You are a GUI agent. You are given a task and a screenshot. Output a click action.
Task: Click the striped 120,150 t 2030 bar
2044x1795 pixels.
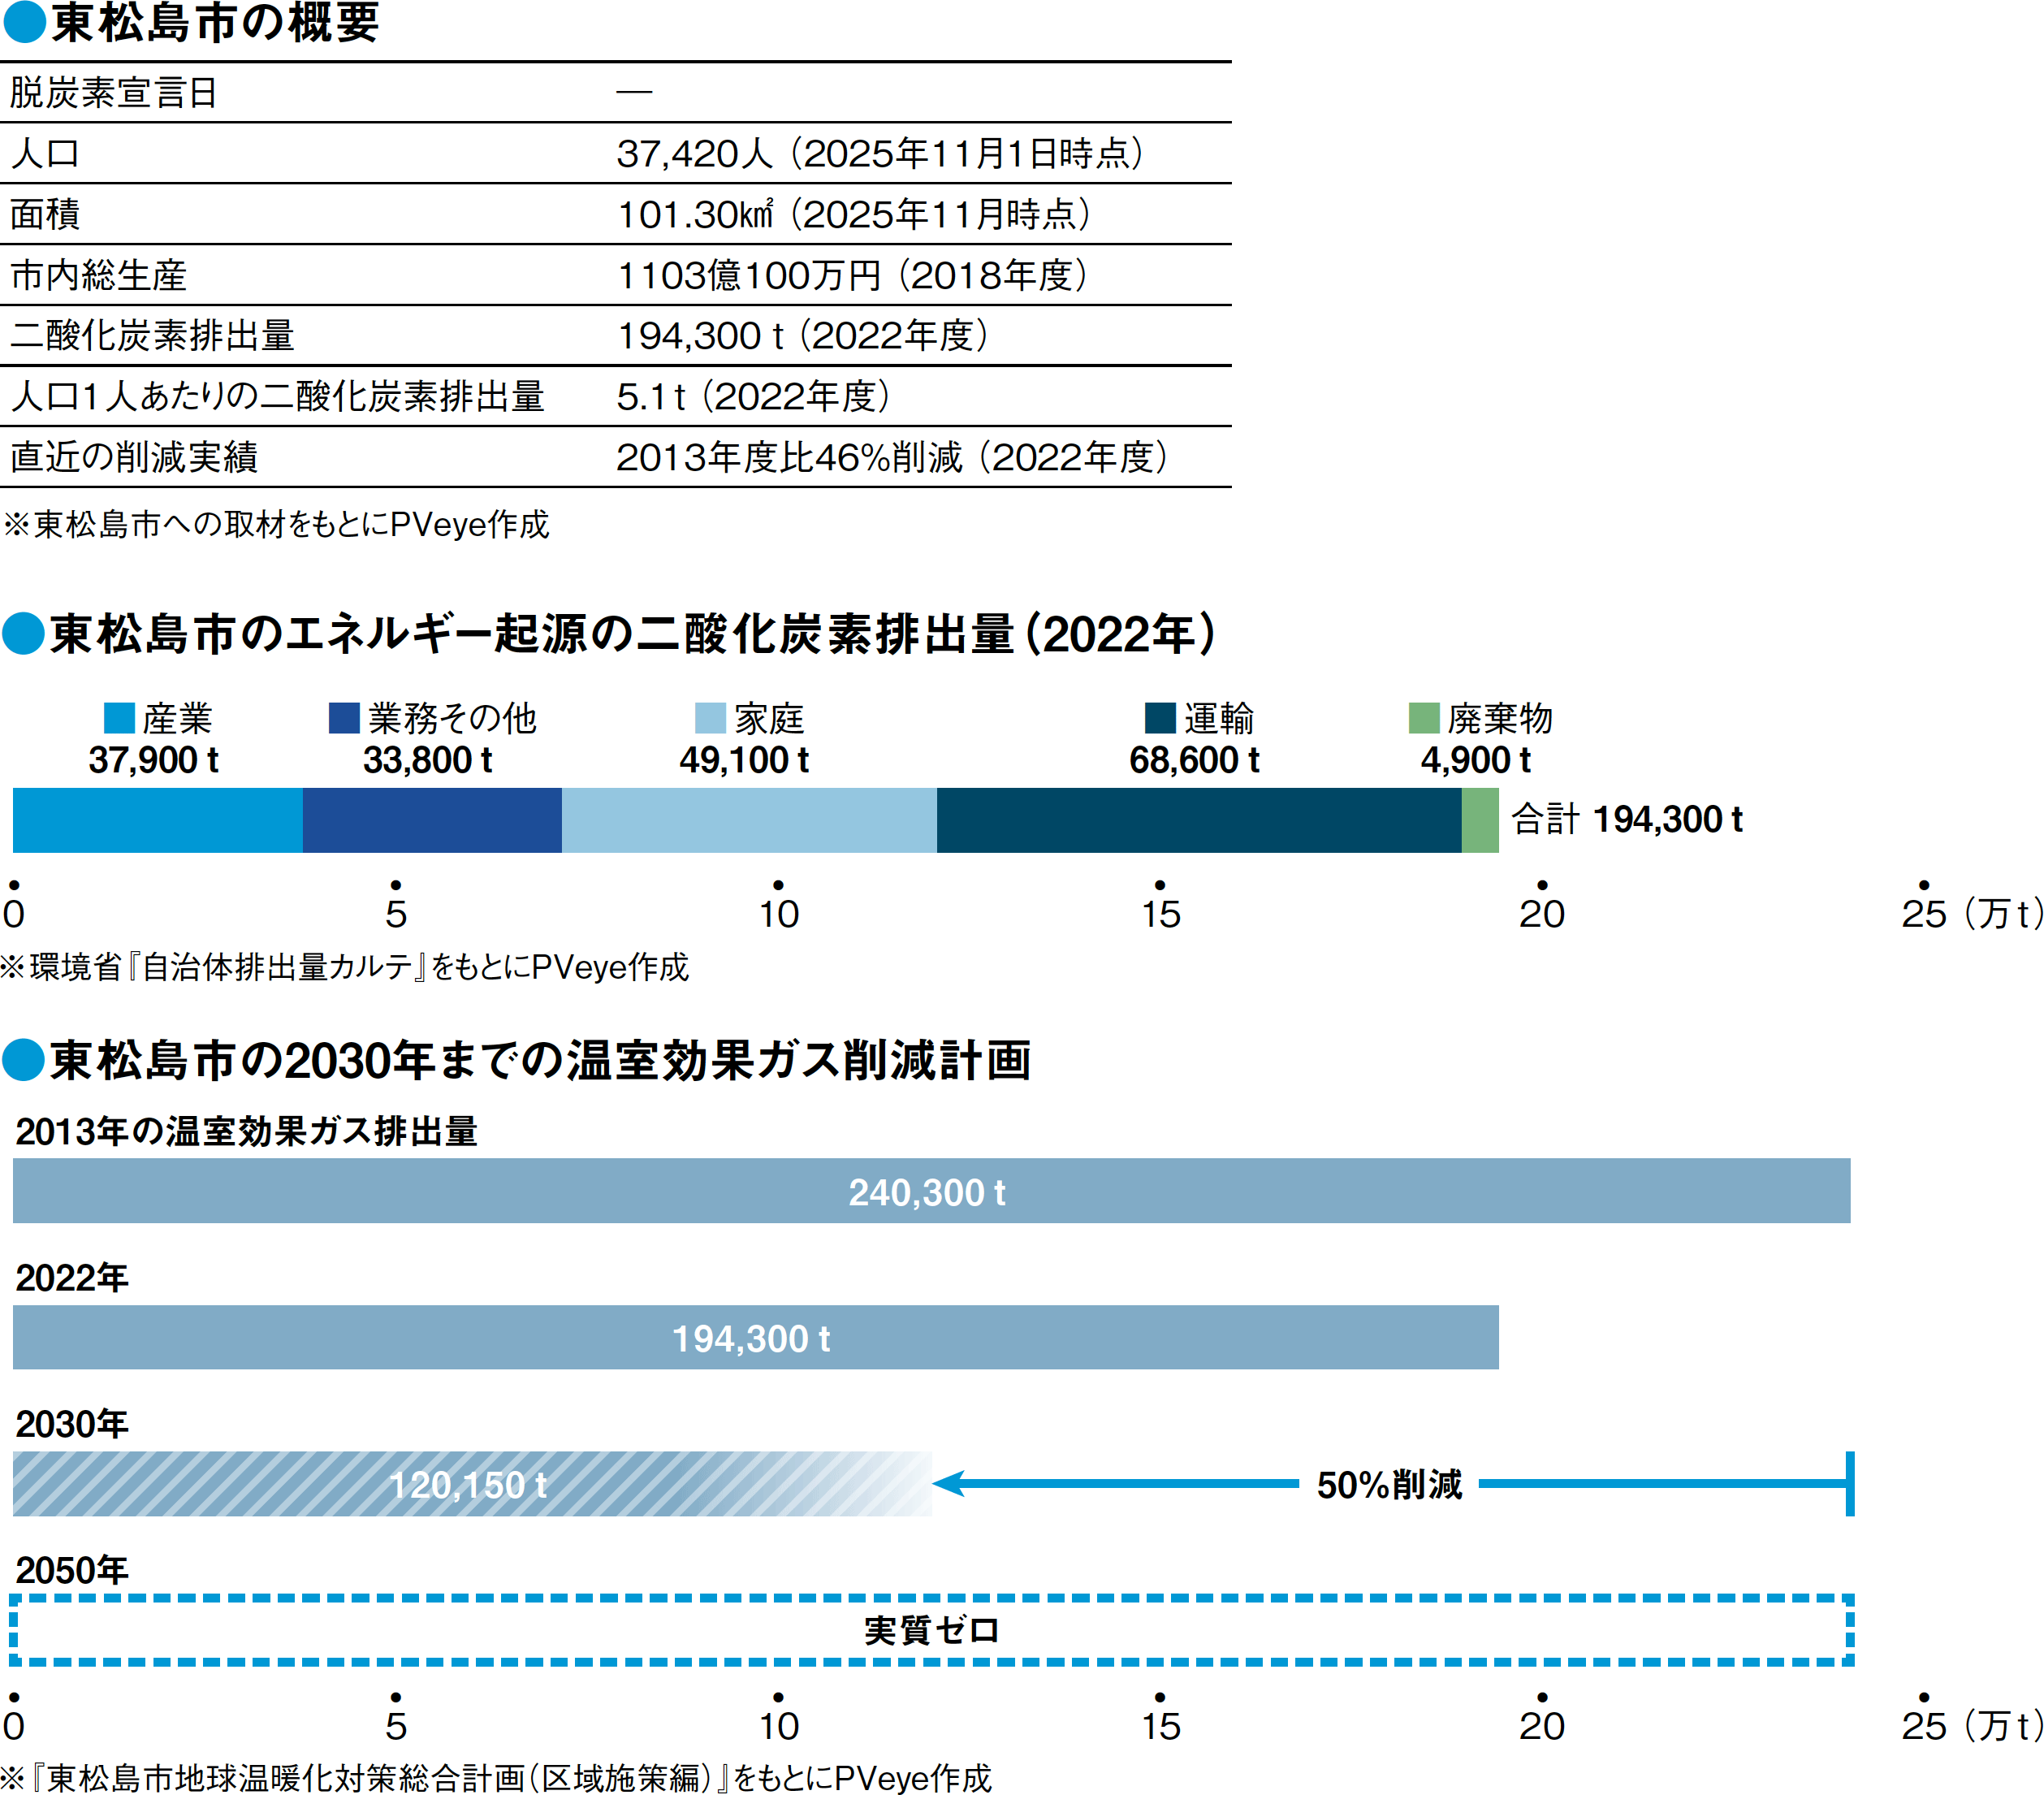470,1484
